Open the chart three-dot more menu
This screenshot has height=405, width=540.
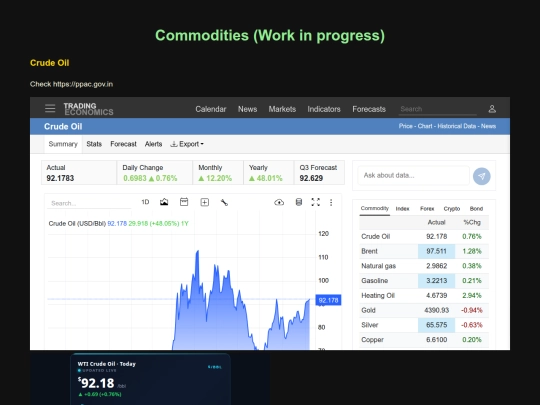click(x=331, y=202)
